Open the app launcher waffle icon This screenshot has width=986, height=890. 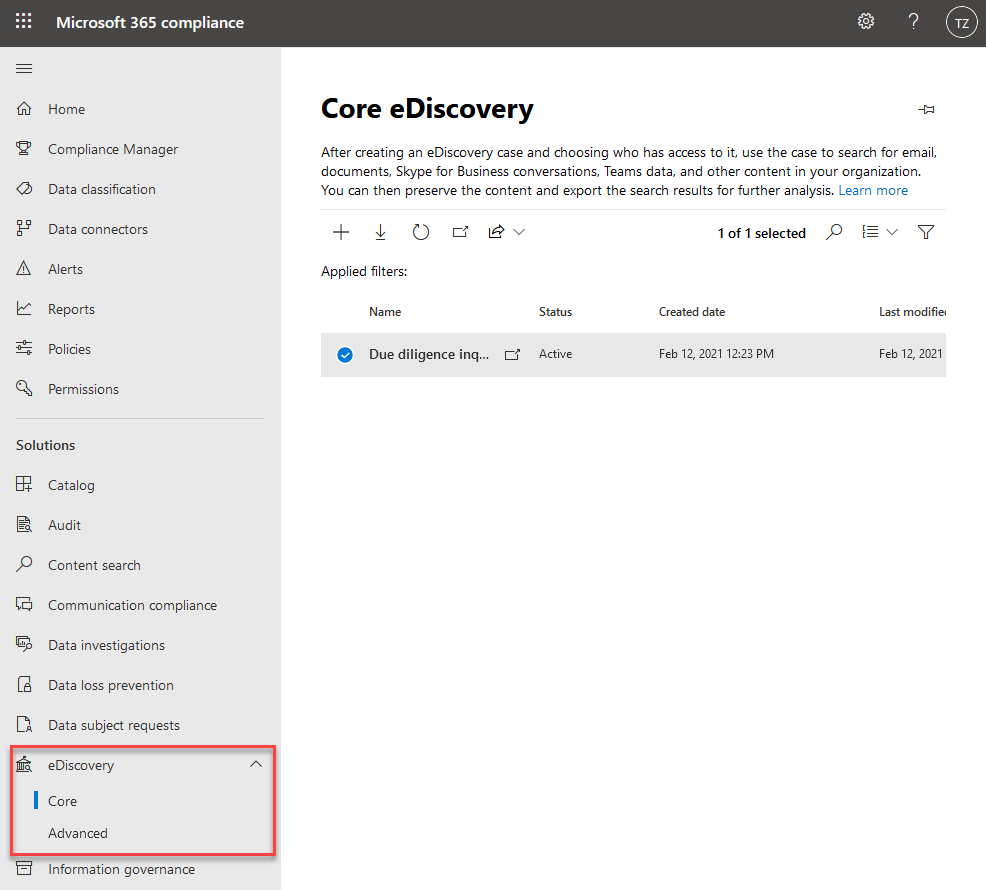pos(24,22)
